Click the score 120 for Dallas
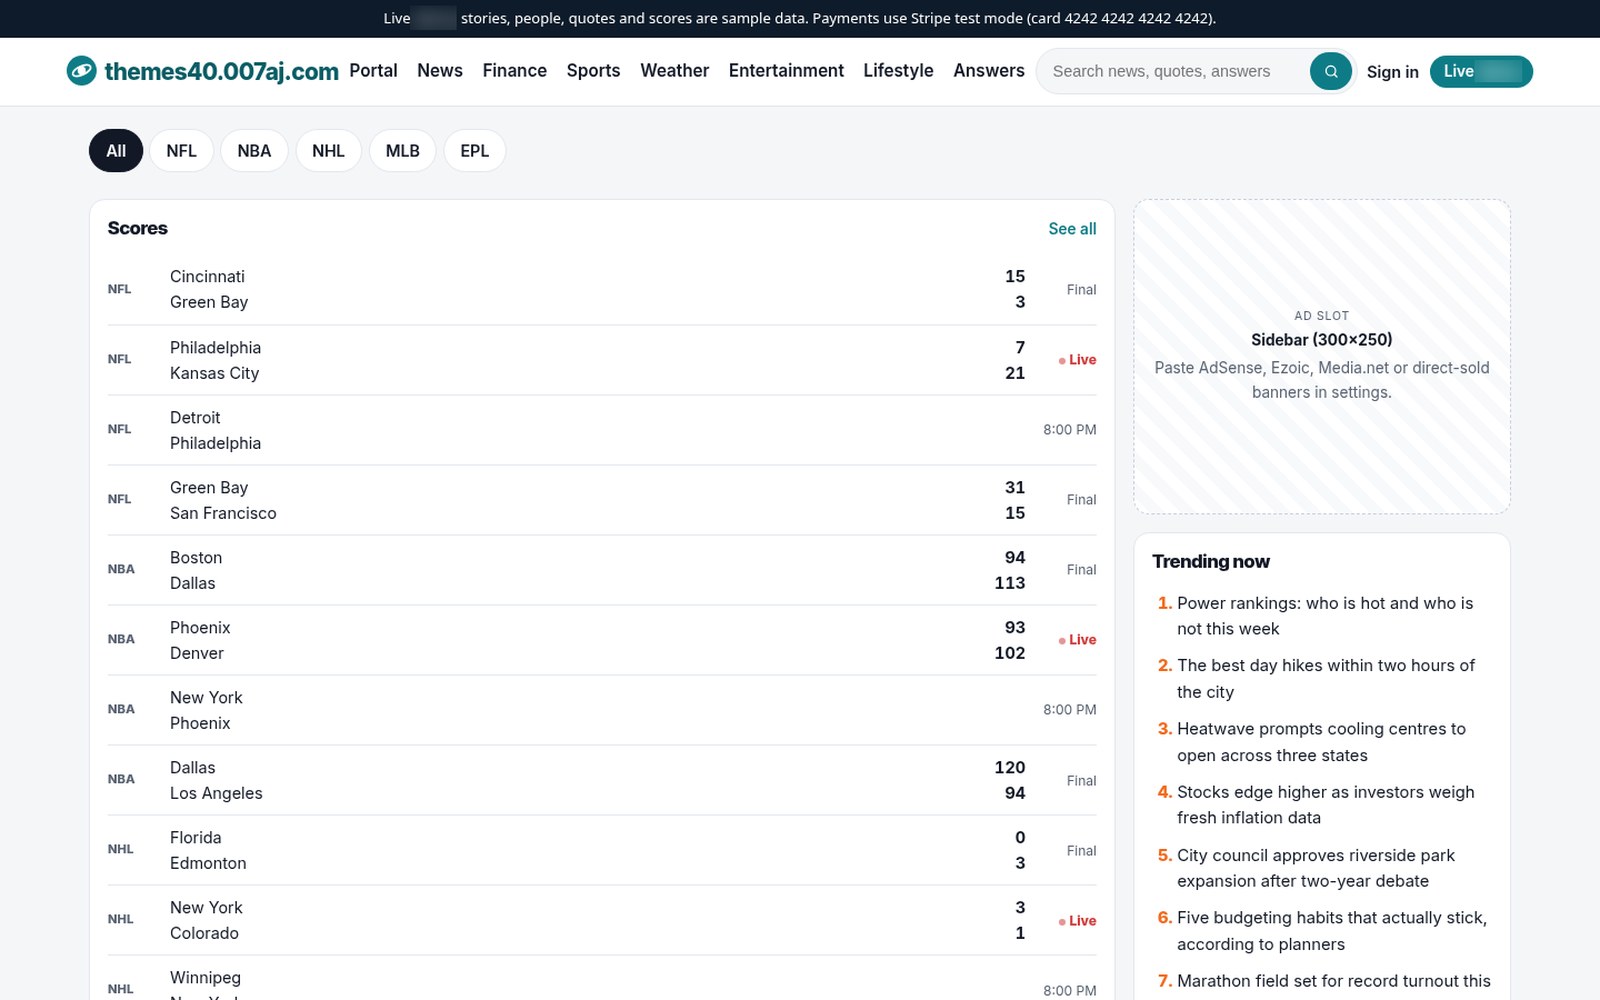 coord(1009,767)
